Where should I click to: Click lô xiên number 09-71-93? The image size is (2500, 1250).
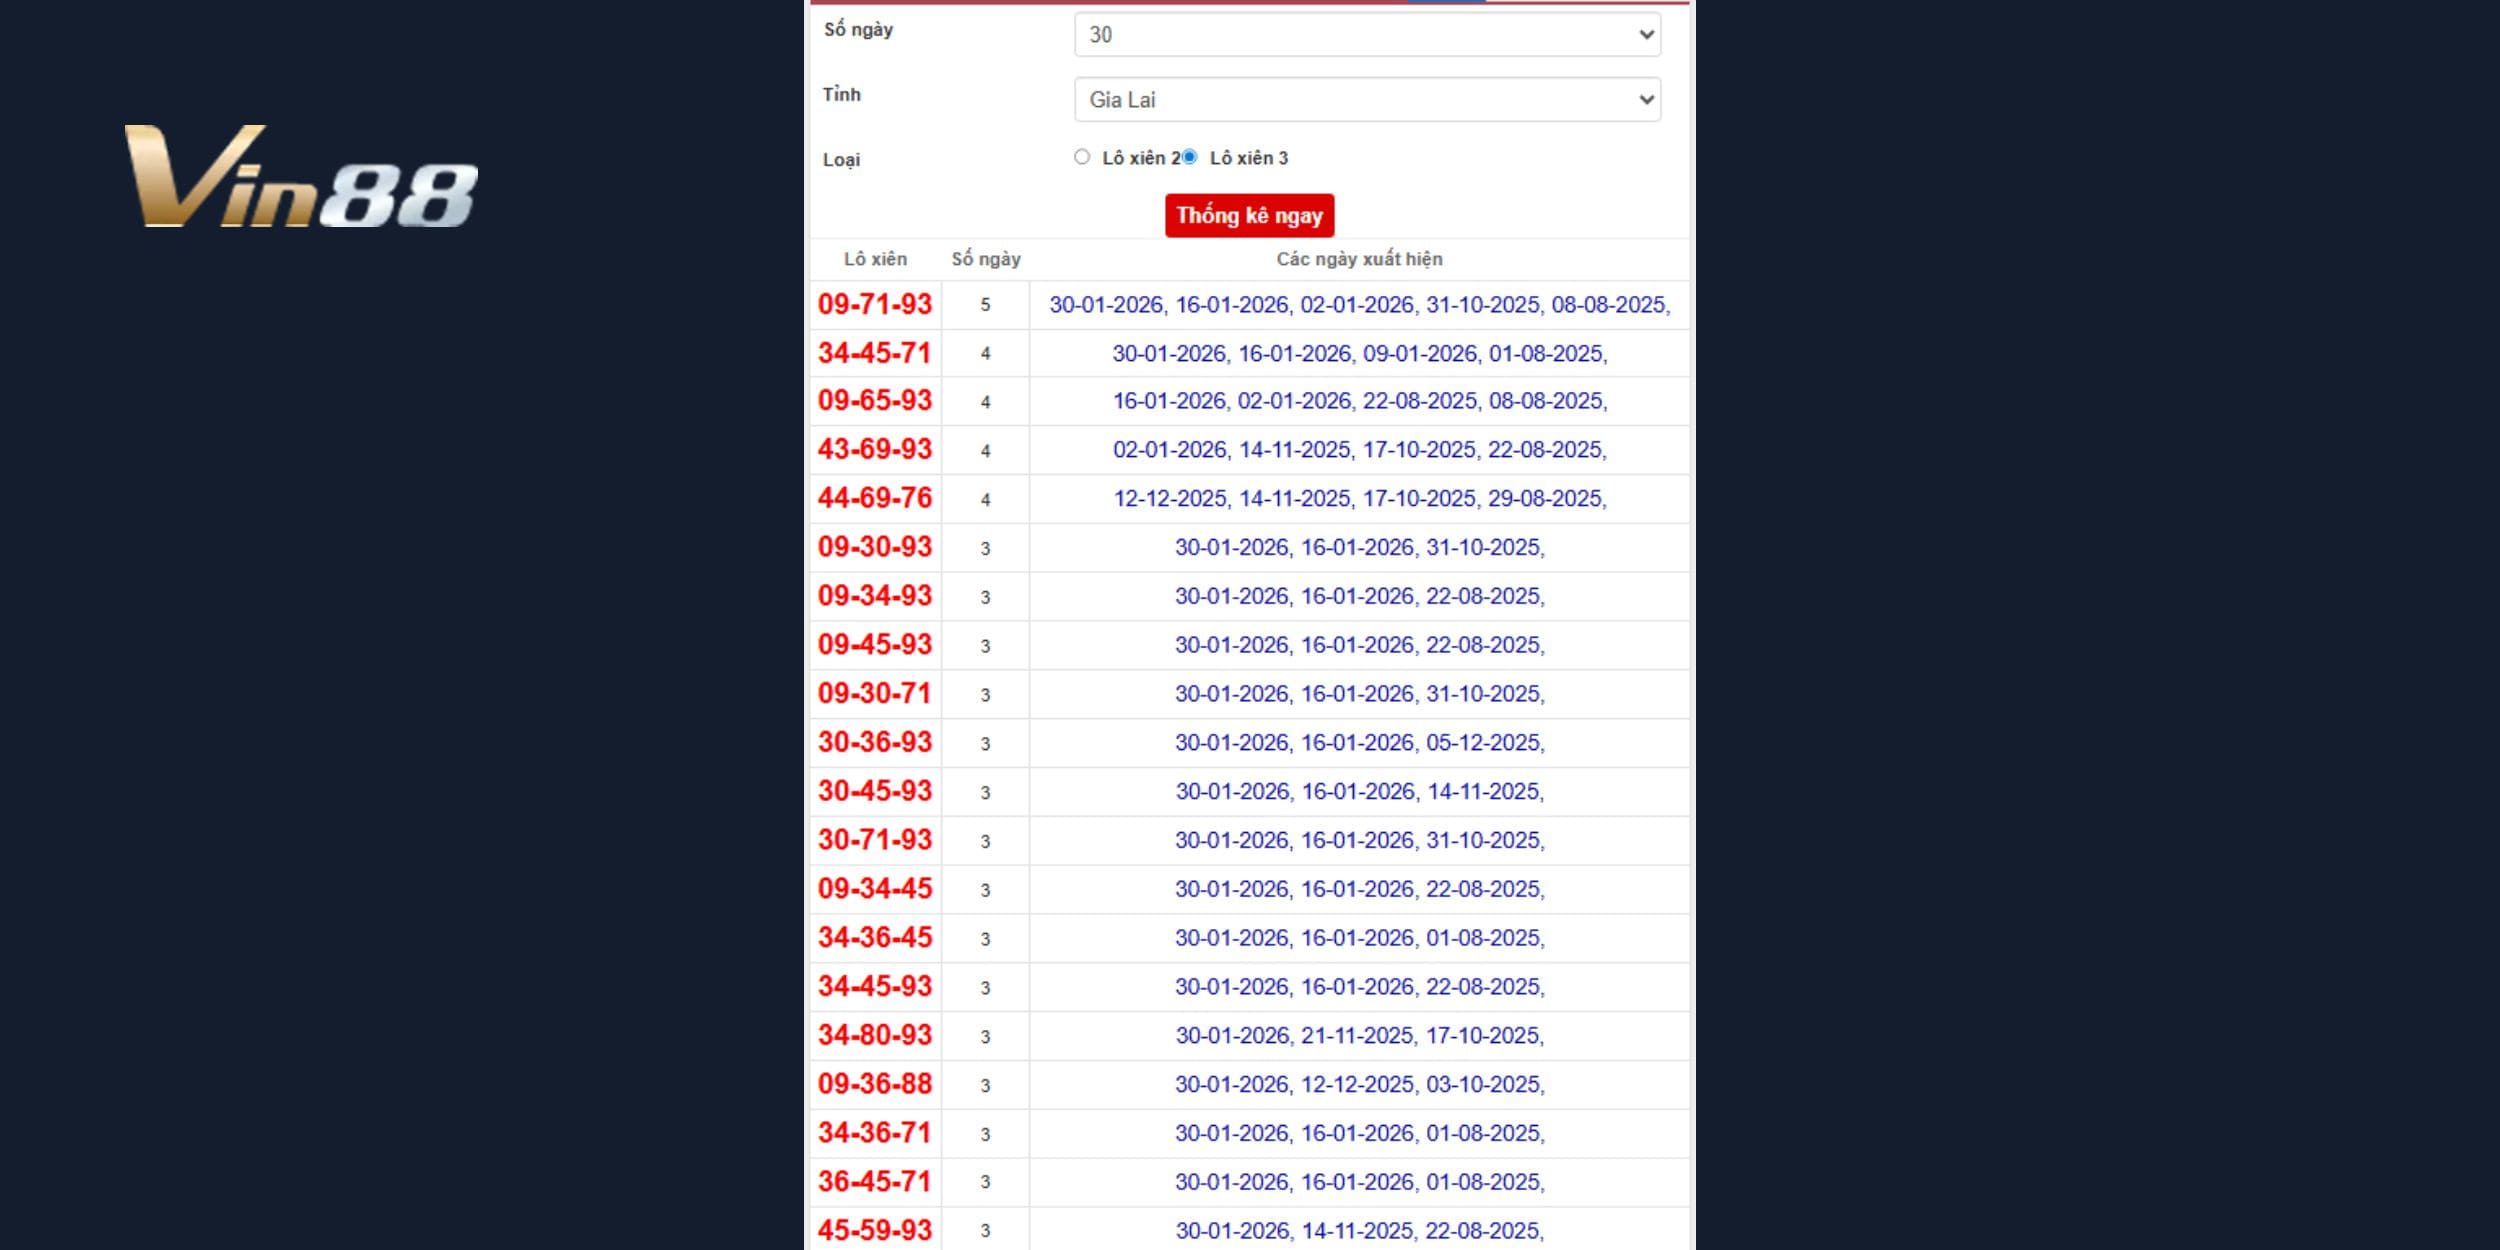click(874, 305)
